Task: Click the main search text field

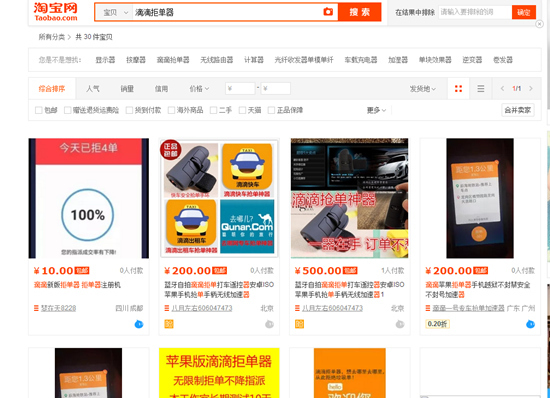Action: [x=226, y=13]
